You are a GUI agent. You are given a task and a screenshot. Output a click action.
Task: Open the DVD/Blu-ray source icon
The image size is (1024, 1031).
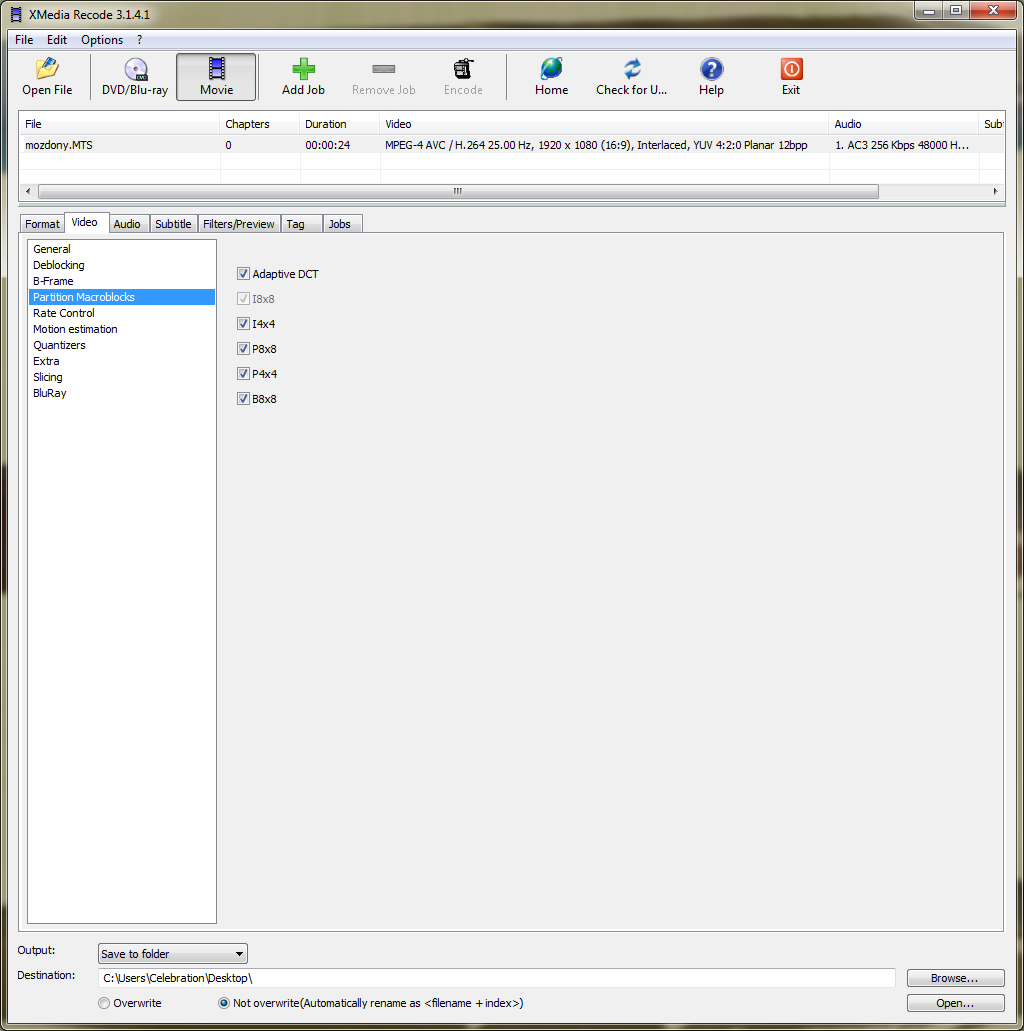point(135,68)
